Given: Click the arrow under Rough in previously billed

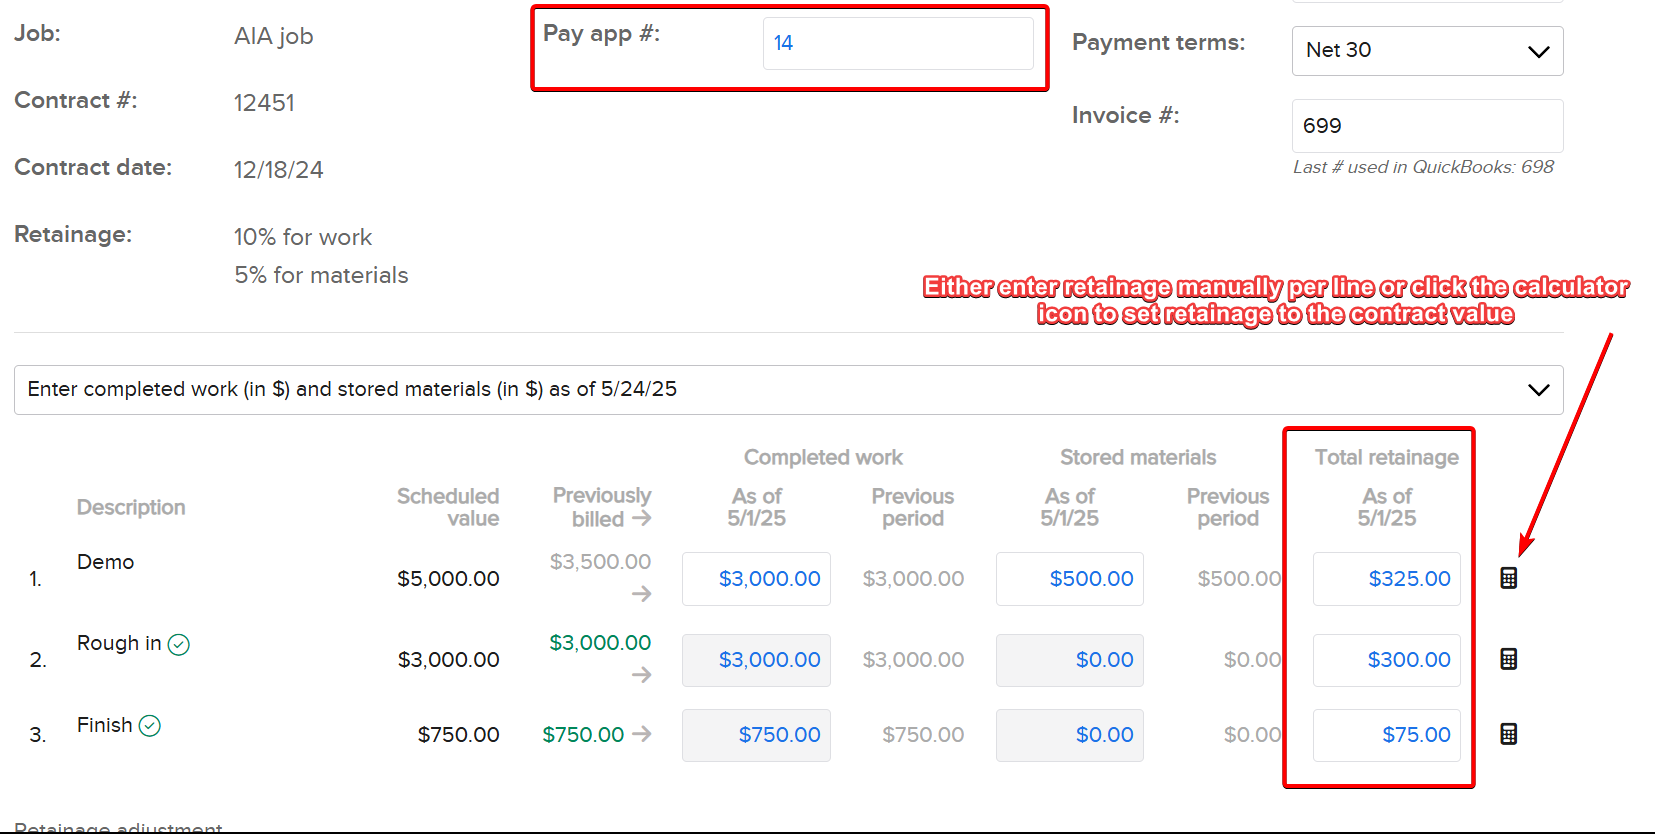Looking at the screenshot, I should [641, 675].
